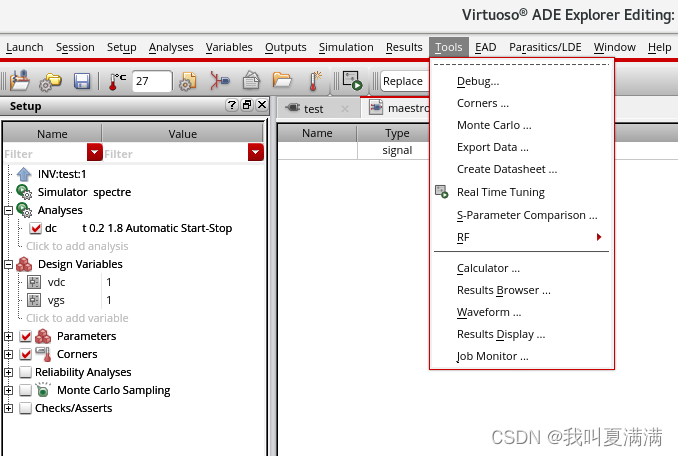Collapse the Design Variables tree node

click(8, 265)
